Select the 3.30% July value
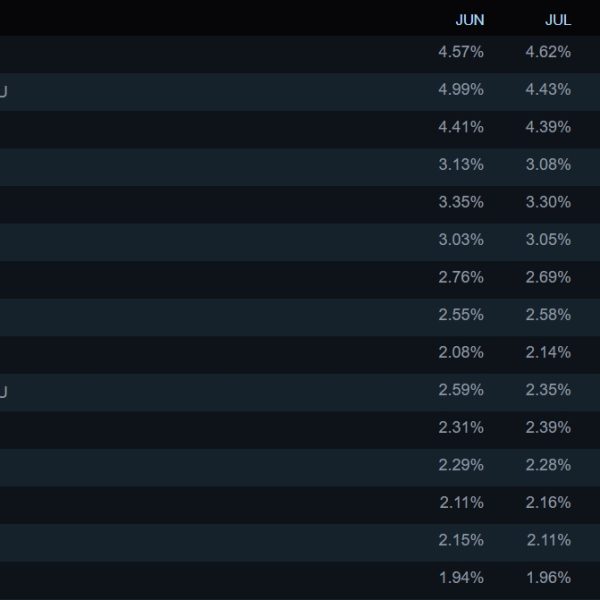 [548, 202]
